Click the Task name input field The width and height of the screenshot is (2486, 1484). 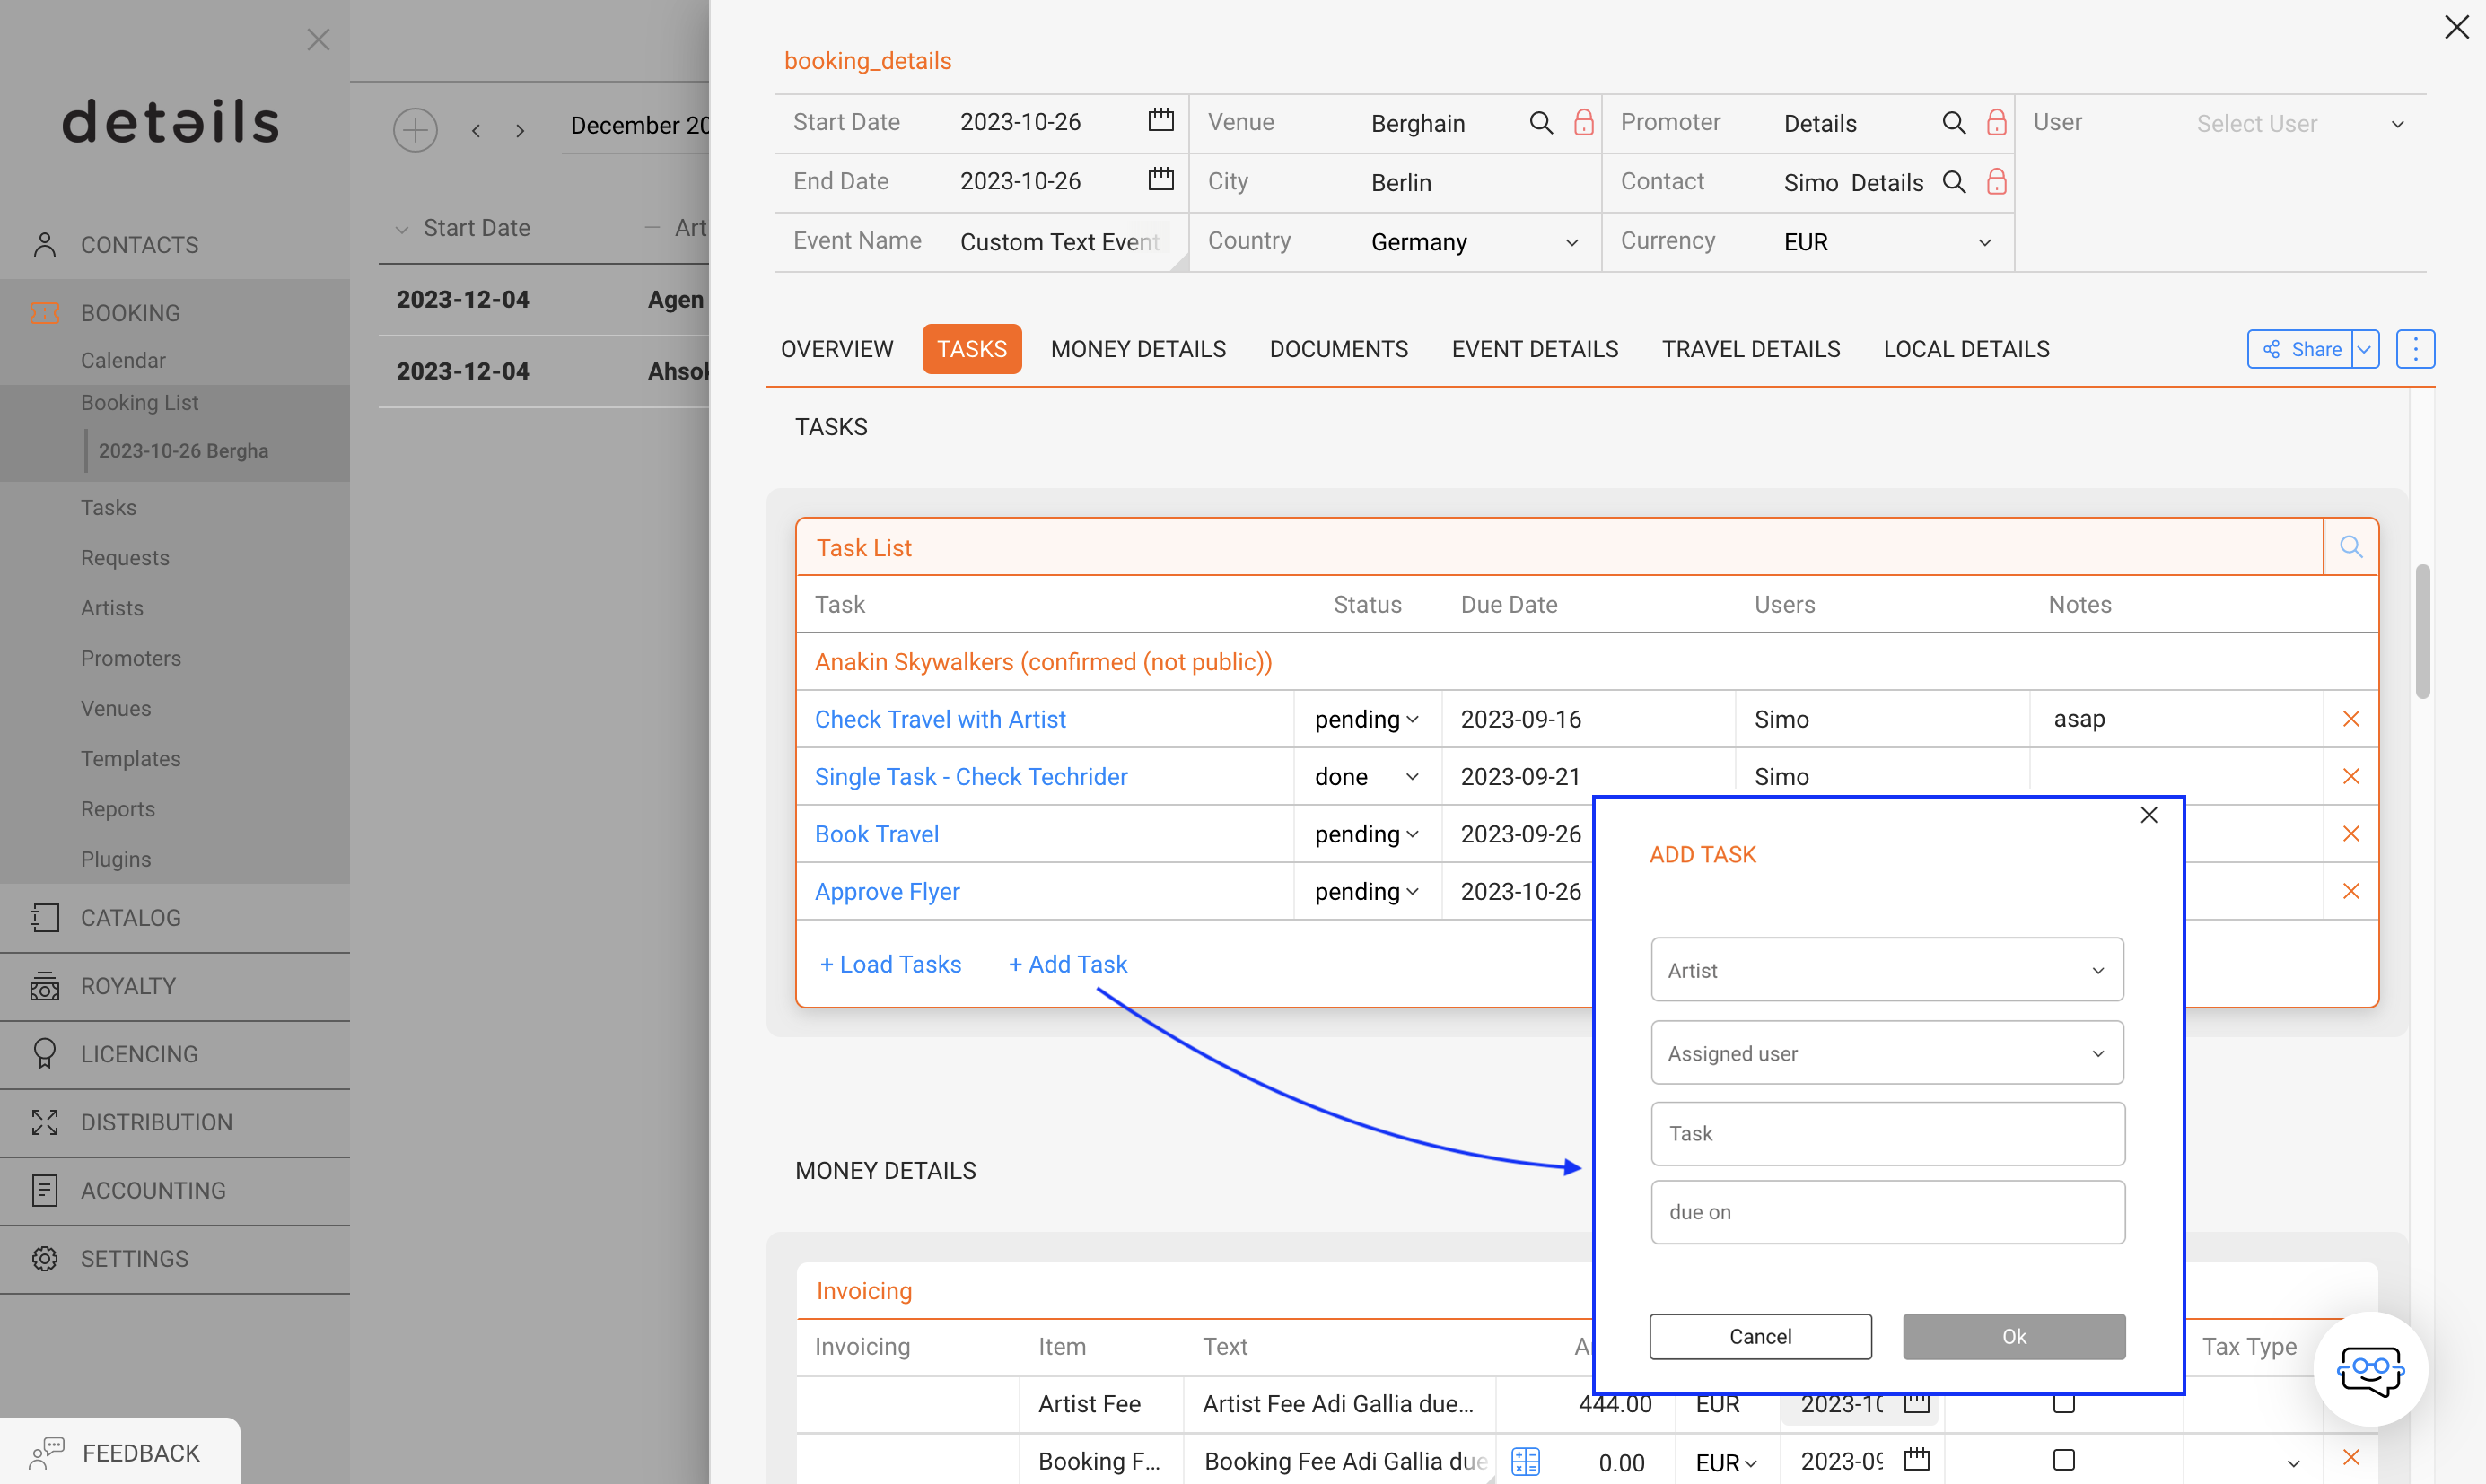1887,1134
